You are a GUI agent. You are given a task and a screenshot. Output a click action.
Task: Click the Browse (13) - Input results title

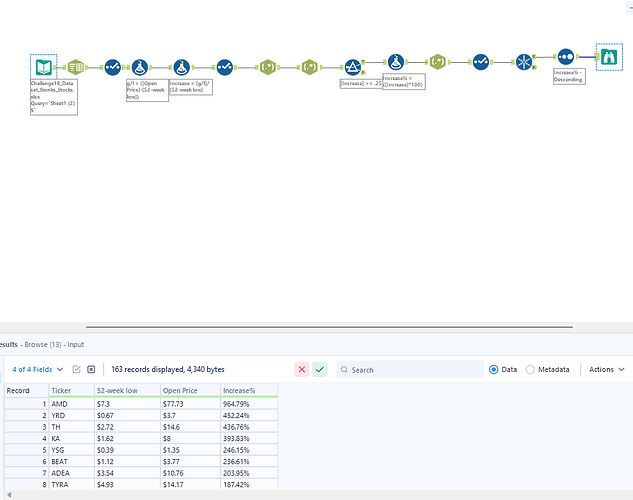click(54, 344)
